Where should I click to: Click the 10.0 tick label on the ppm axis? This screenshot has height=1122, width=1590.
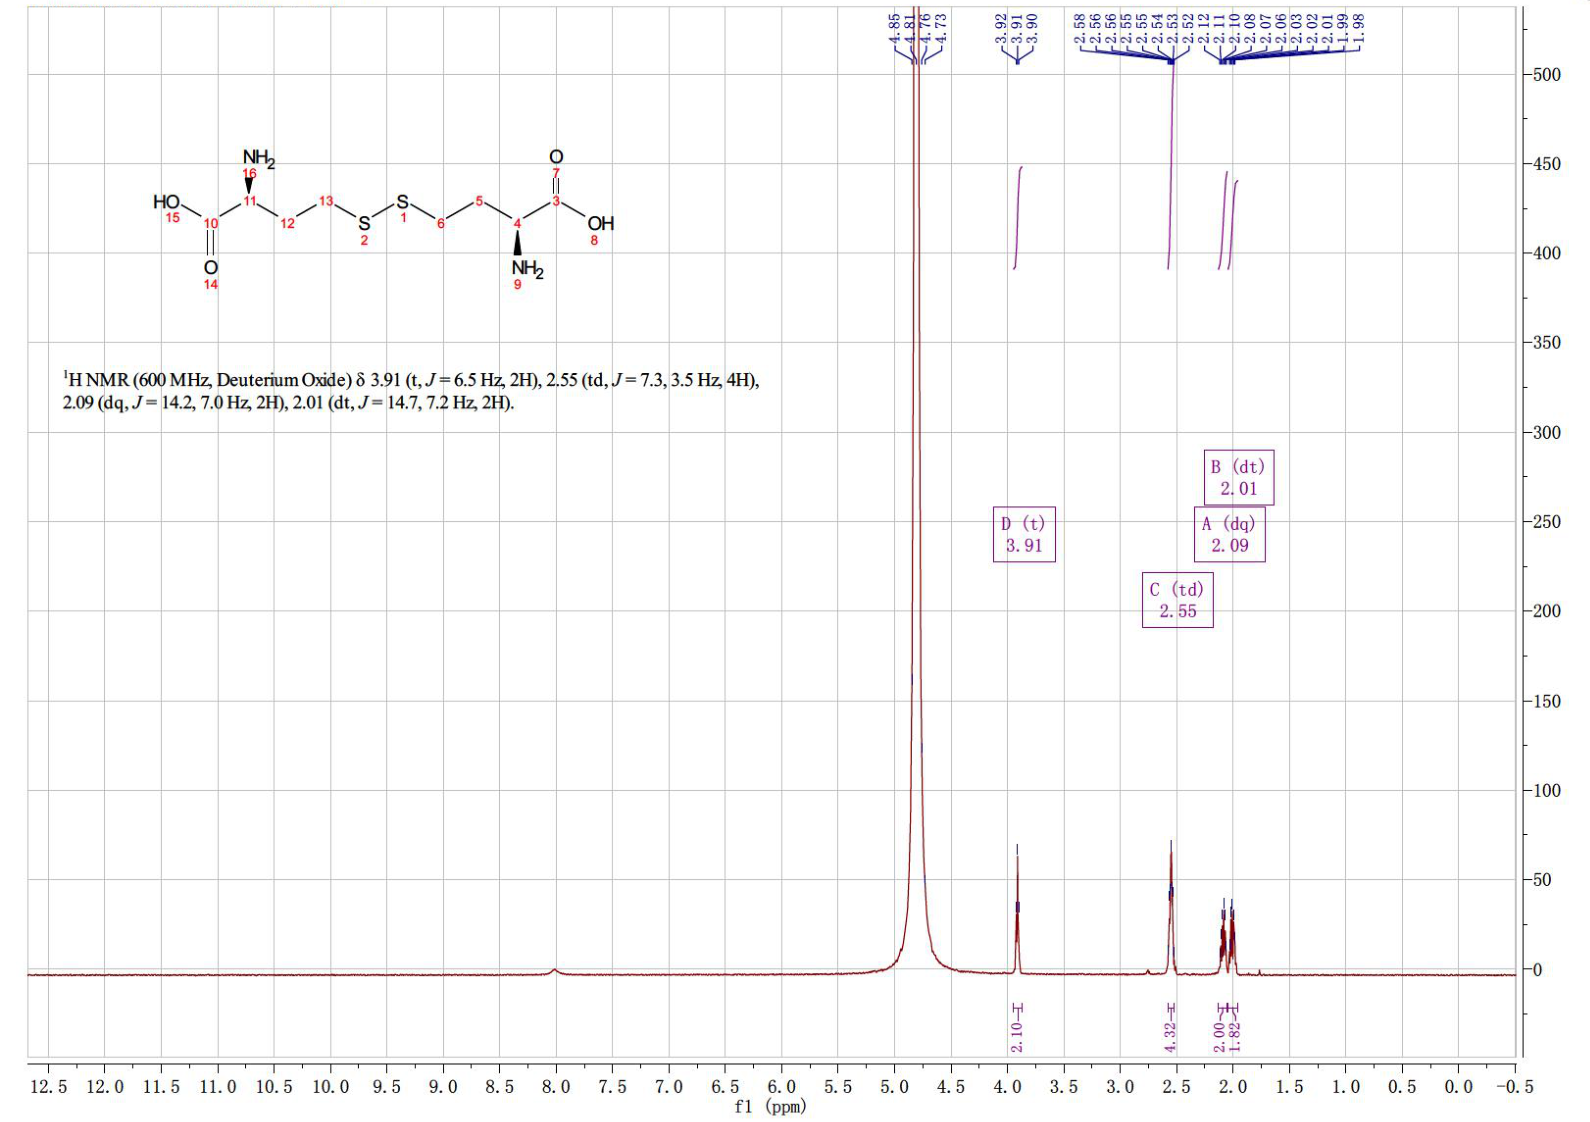click(331, 1087)
